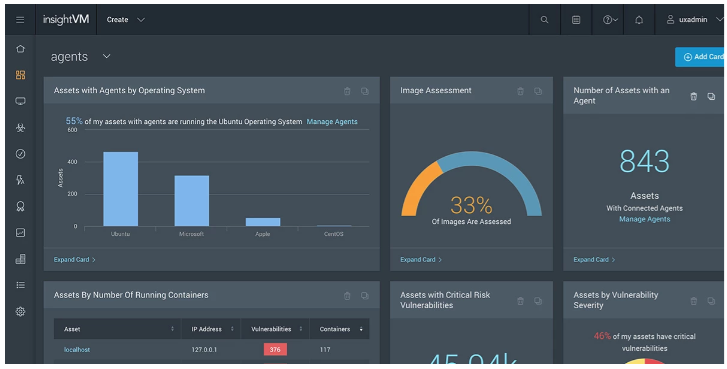Go to Home in sidebar

tap(20, 49)
